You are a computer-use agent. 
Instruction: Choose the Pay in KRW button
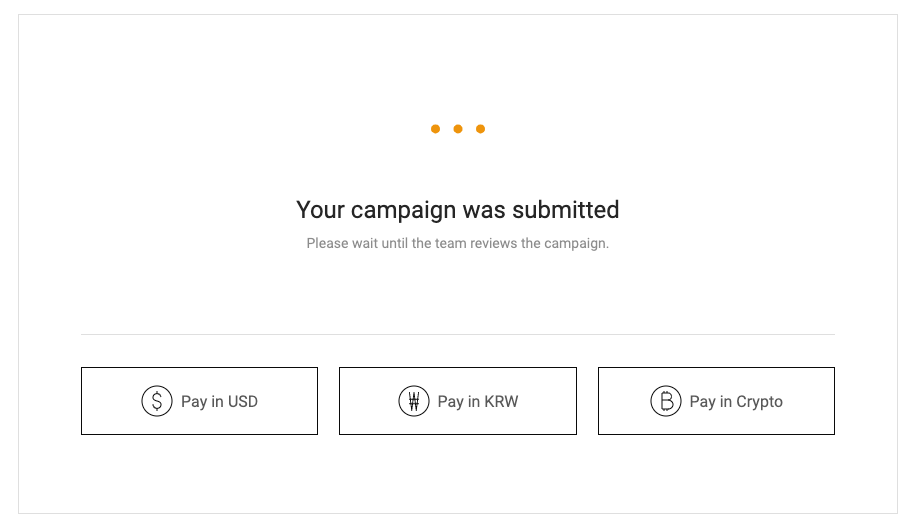[x=458, y=401]
